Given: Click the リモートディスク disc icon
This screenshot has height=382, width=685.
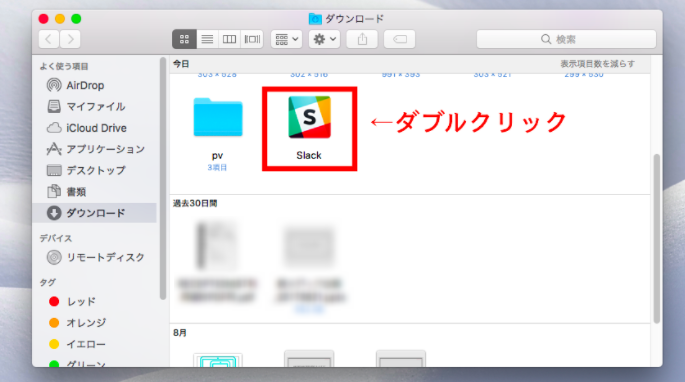Looking at the screenshot, I should tap(54, 257).
